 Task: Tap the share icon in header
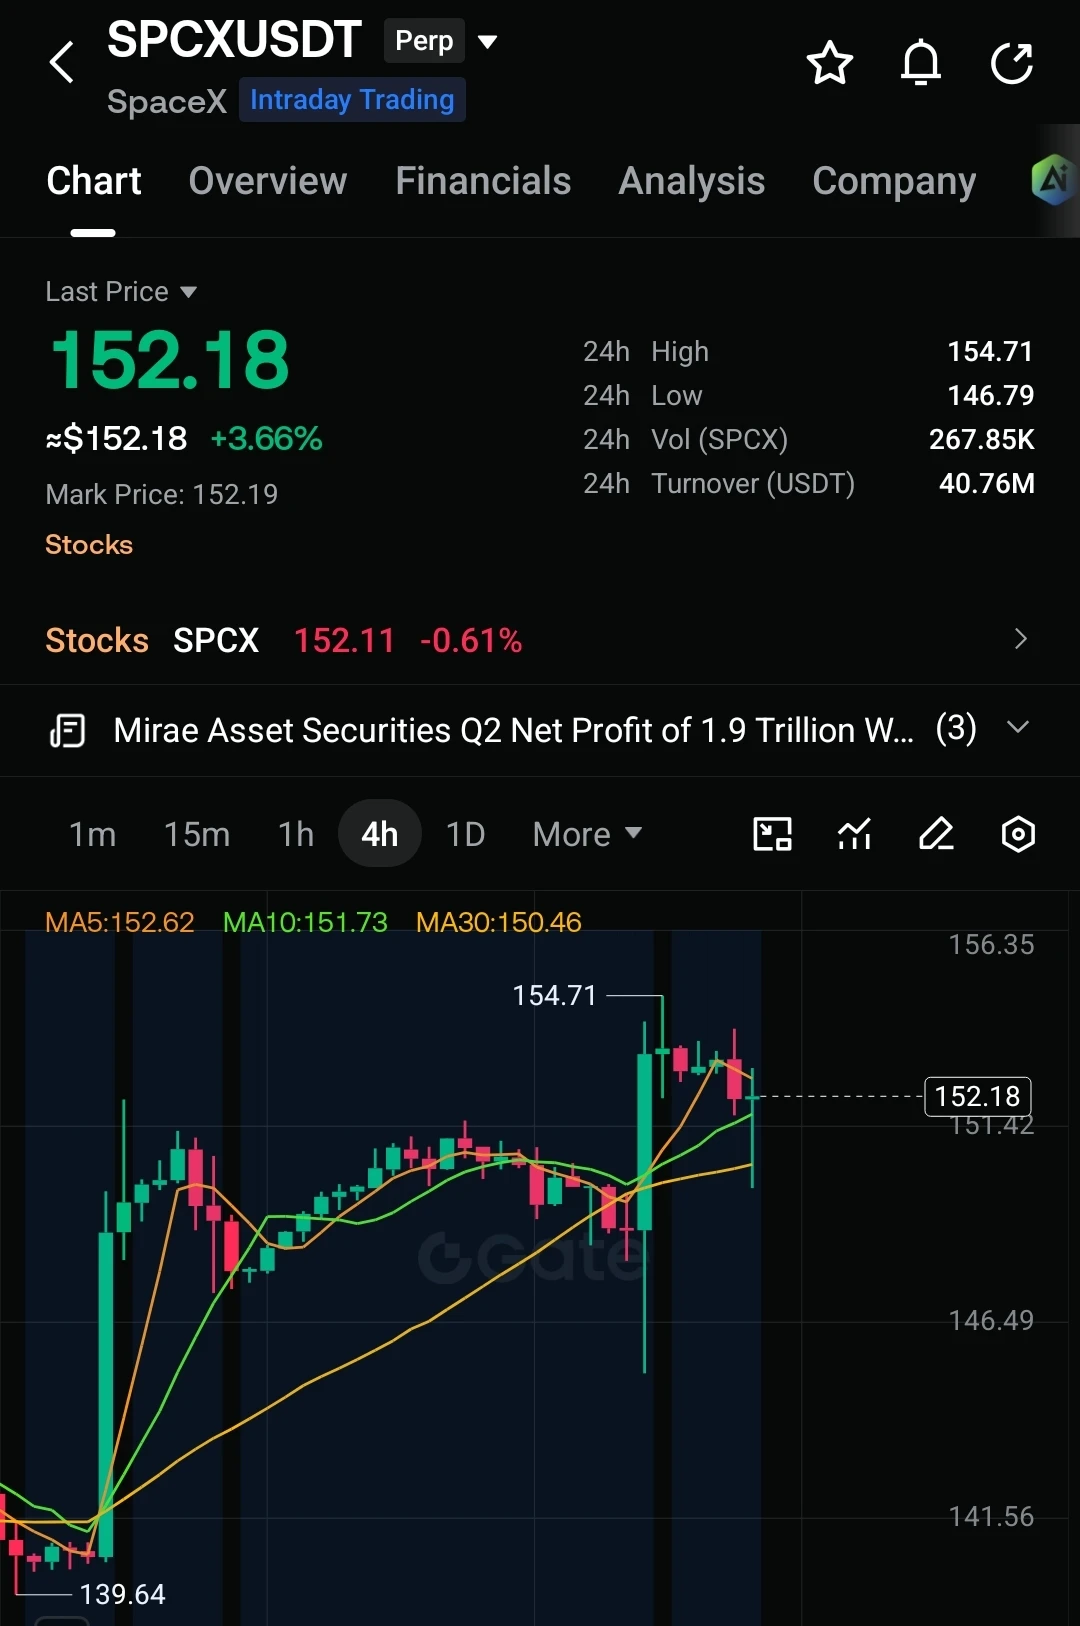point(1011,63)
